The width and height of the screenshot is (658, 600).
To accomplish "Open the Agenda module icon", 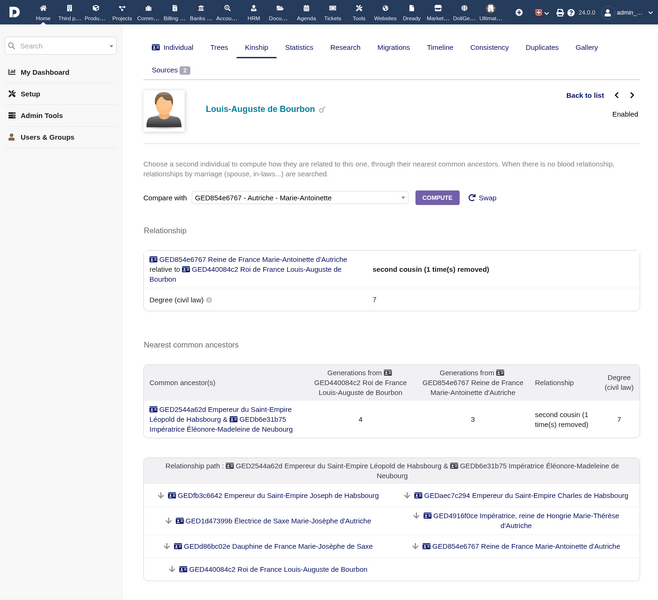I will (306, 8).
